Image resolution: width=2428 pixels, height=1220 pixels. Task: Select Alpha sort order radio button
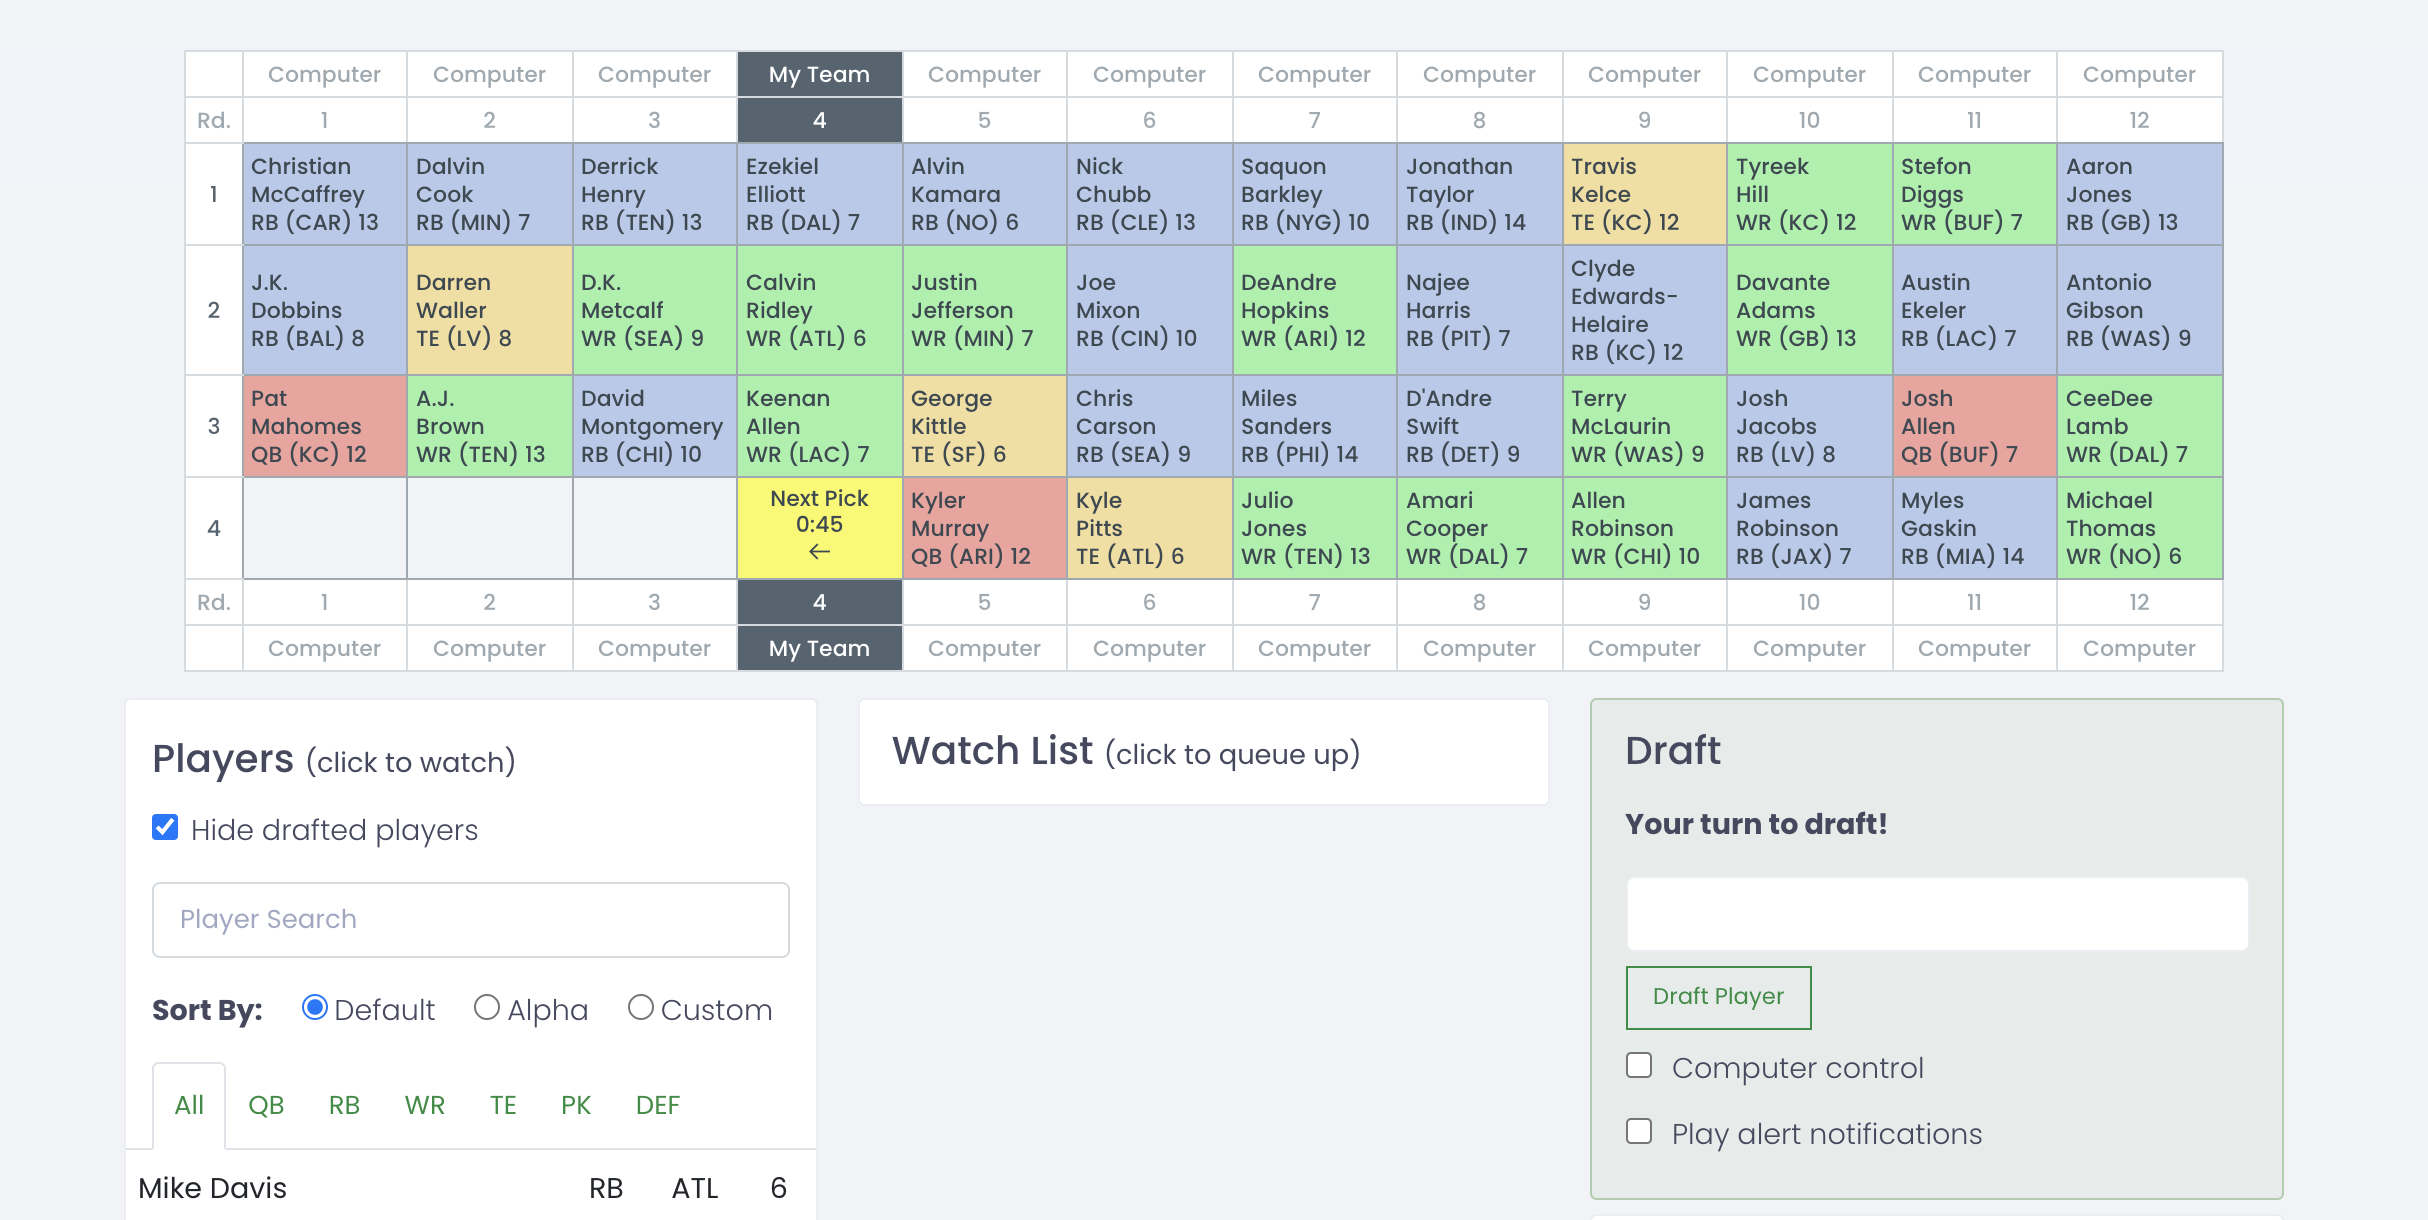point(485,1010)
